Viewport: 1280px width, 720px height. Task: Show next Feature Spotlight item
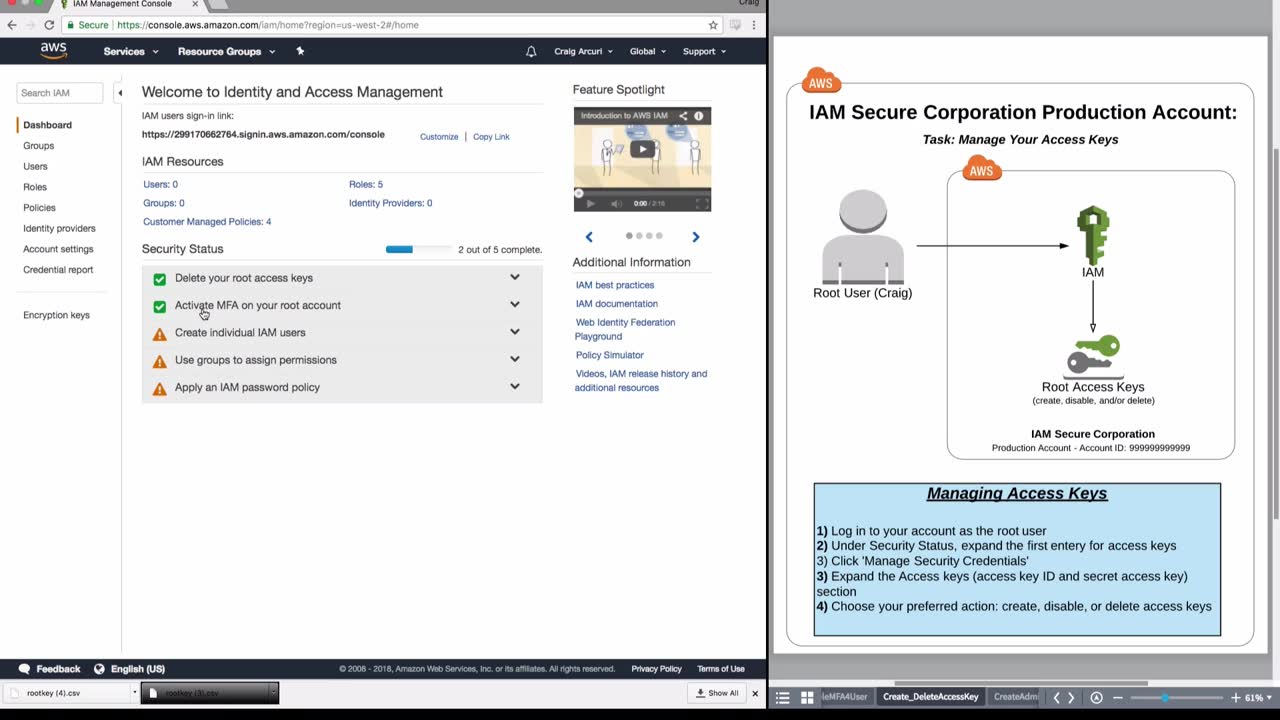(x=696, y=237)
